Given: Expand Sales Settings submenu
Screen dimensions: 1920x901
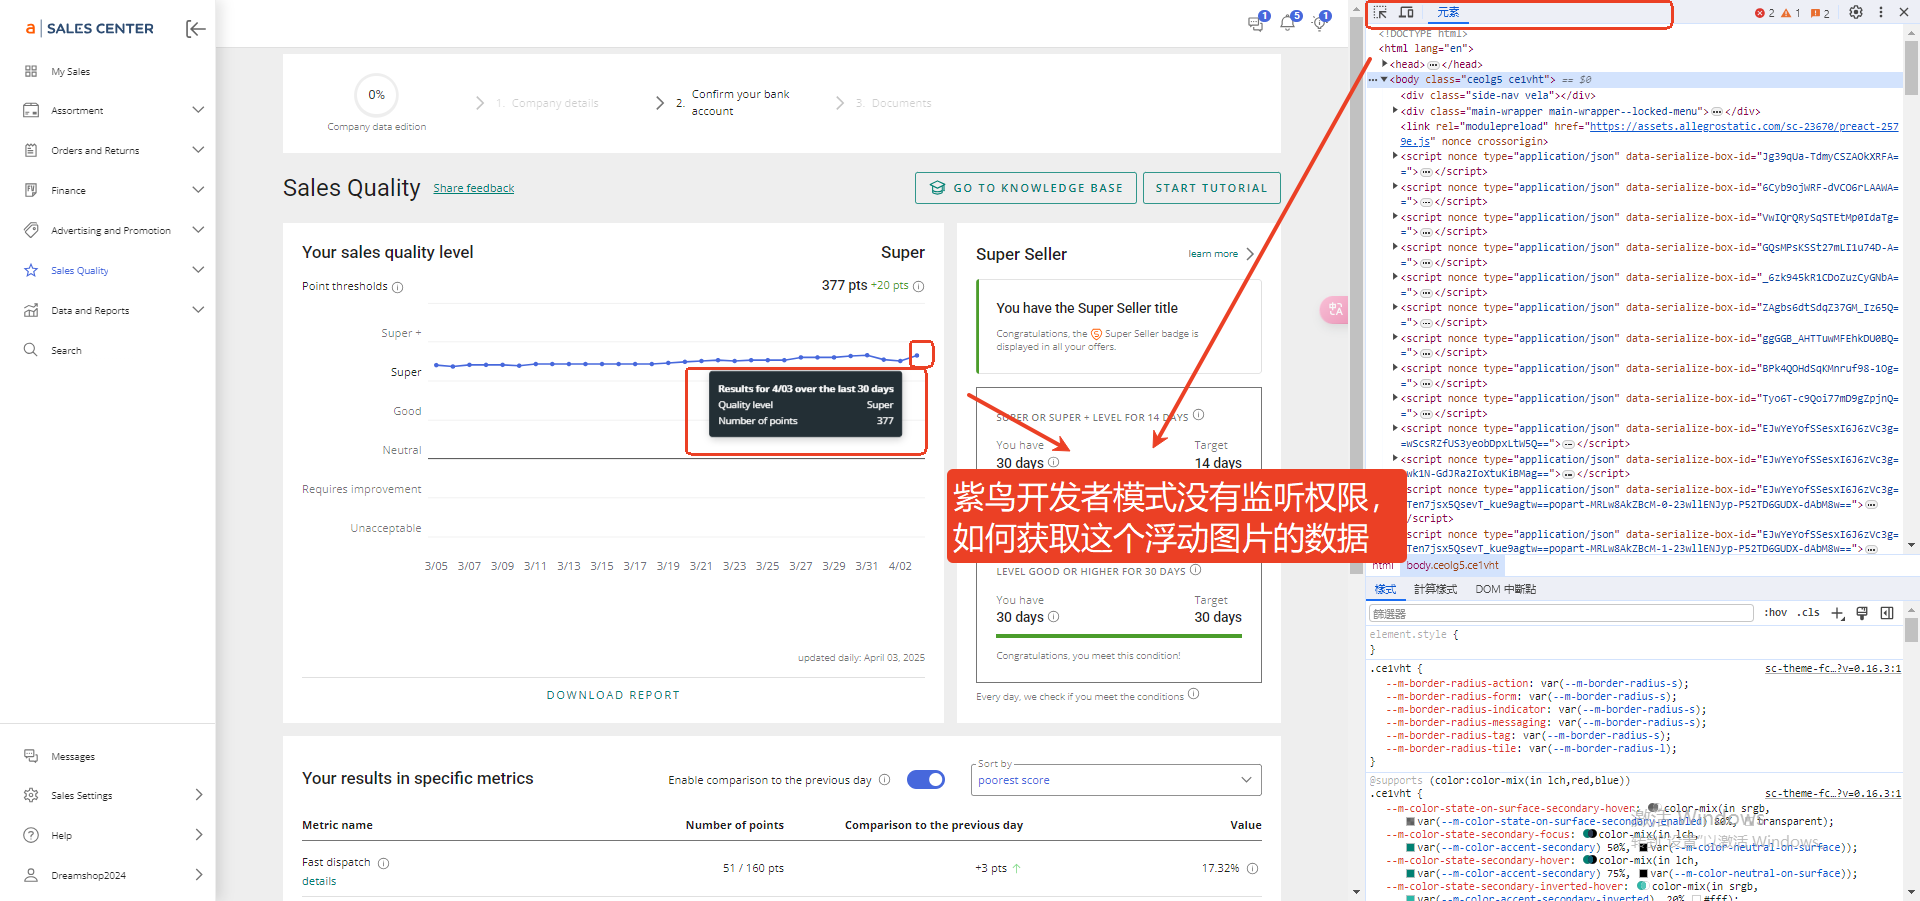Looking at the screenshot, I should [x=199, y=795].
